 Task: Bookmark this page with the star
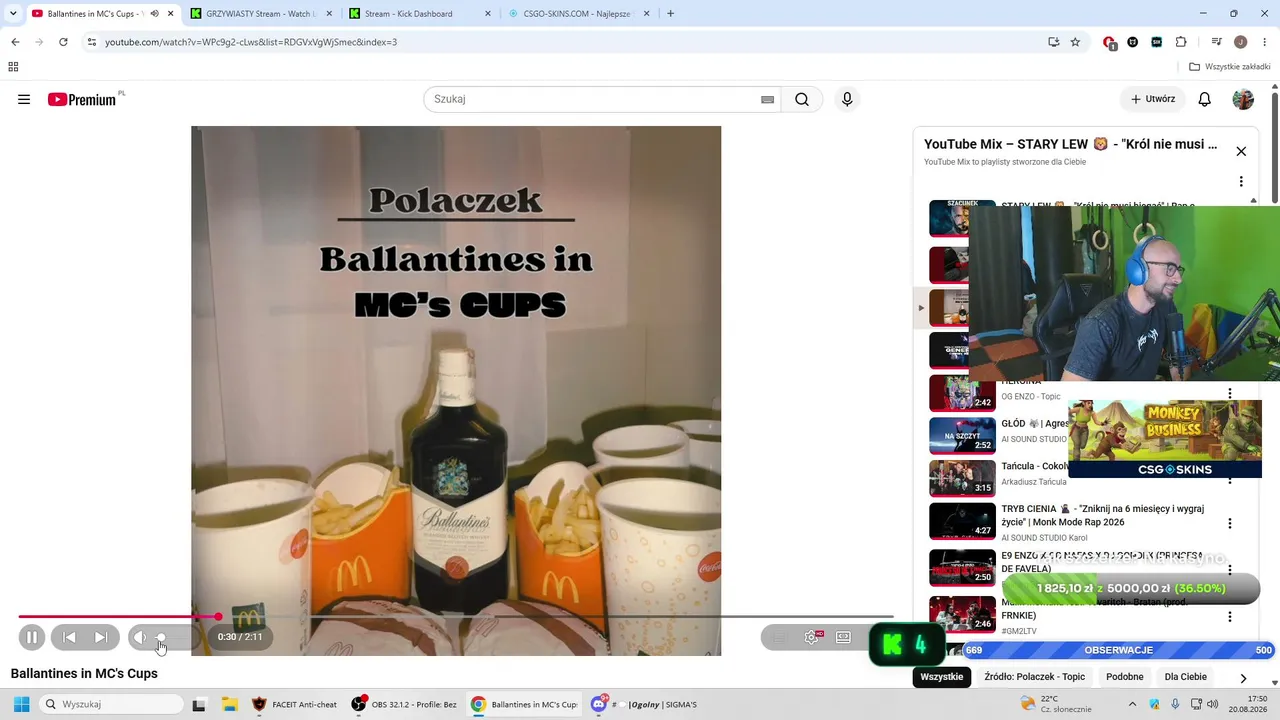tap(1076, 42)
